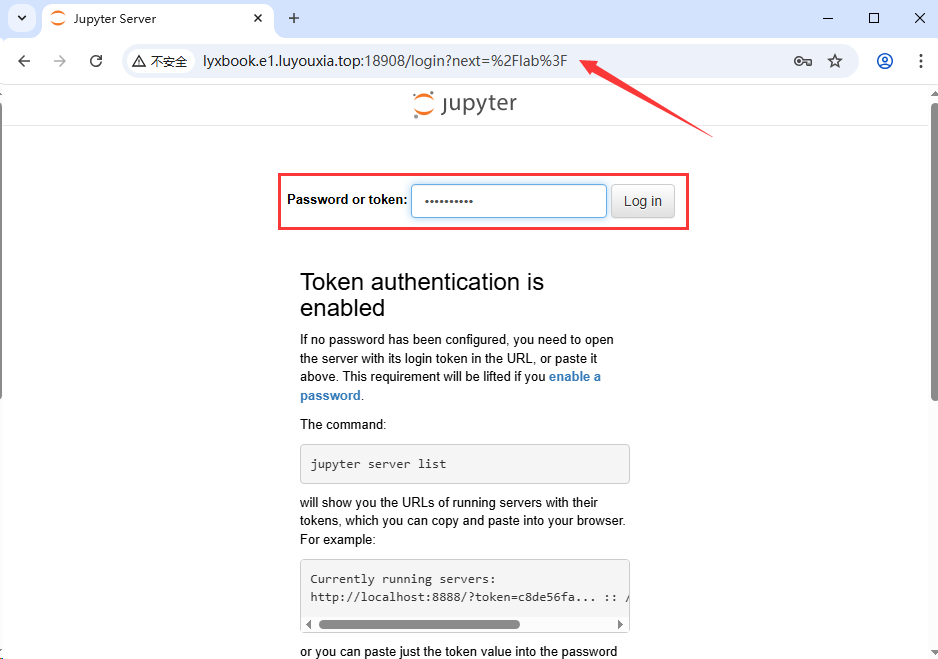
Task: Open the tab search chevron
Action: (21, 18)
